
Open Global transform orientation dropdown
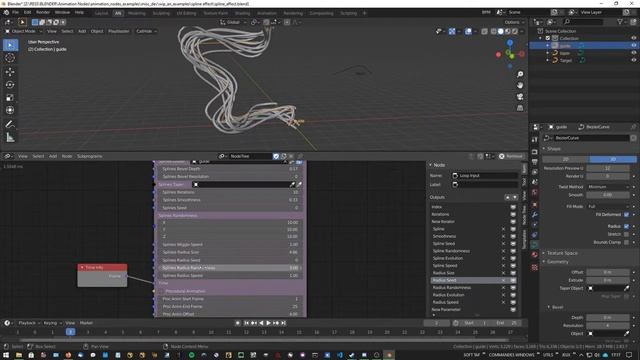coord(233,22)
